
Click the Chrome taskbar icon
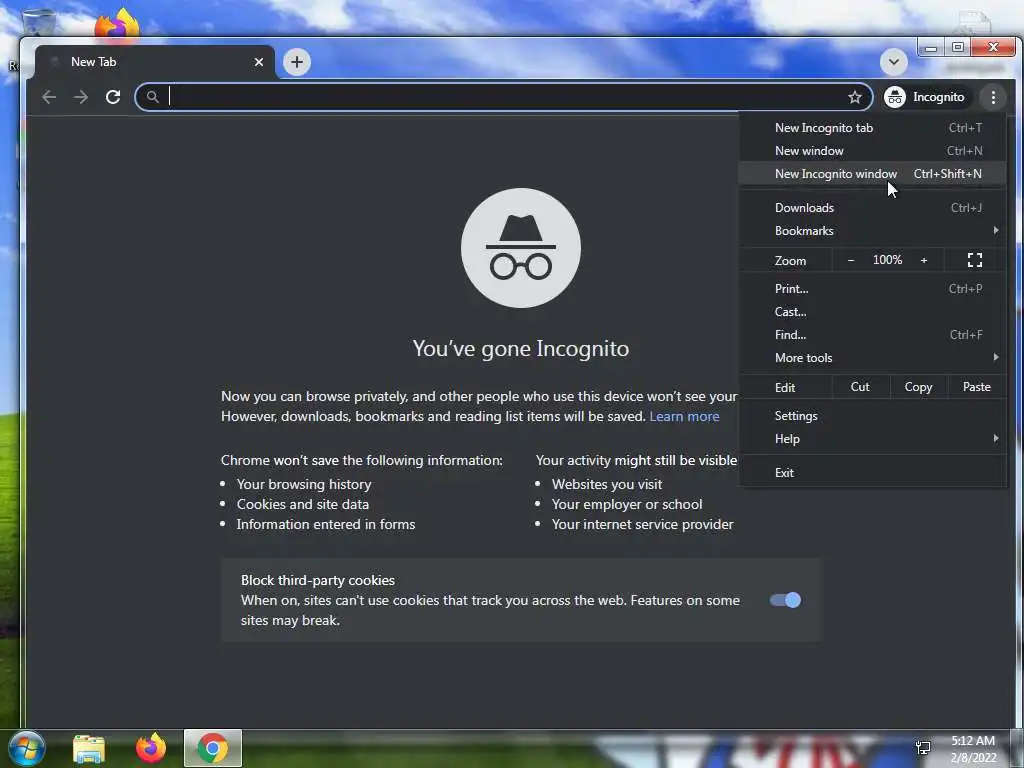point(213,748)
